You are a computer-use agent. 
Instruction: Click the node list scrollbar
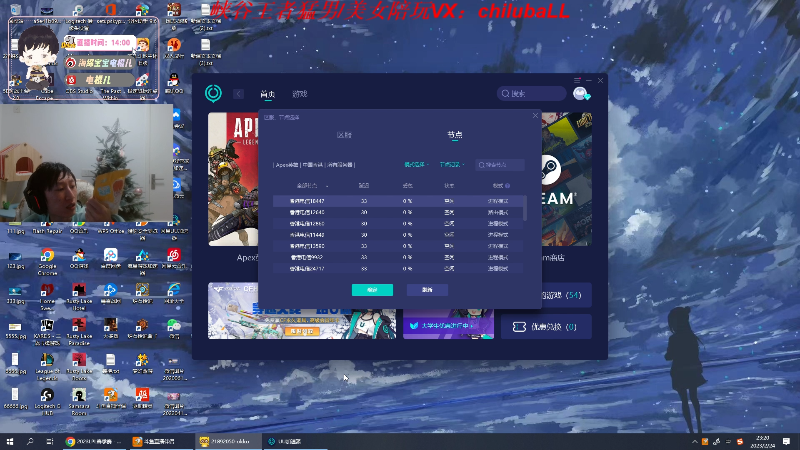pos(525,207)
